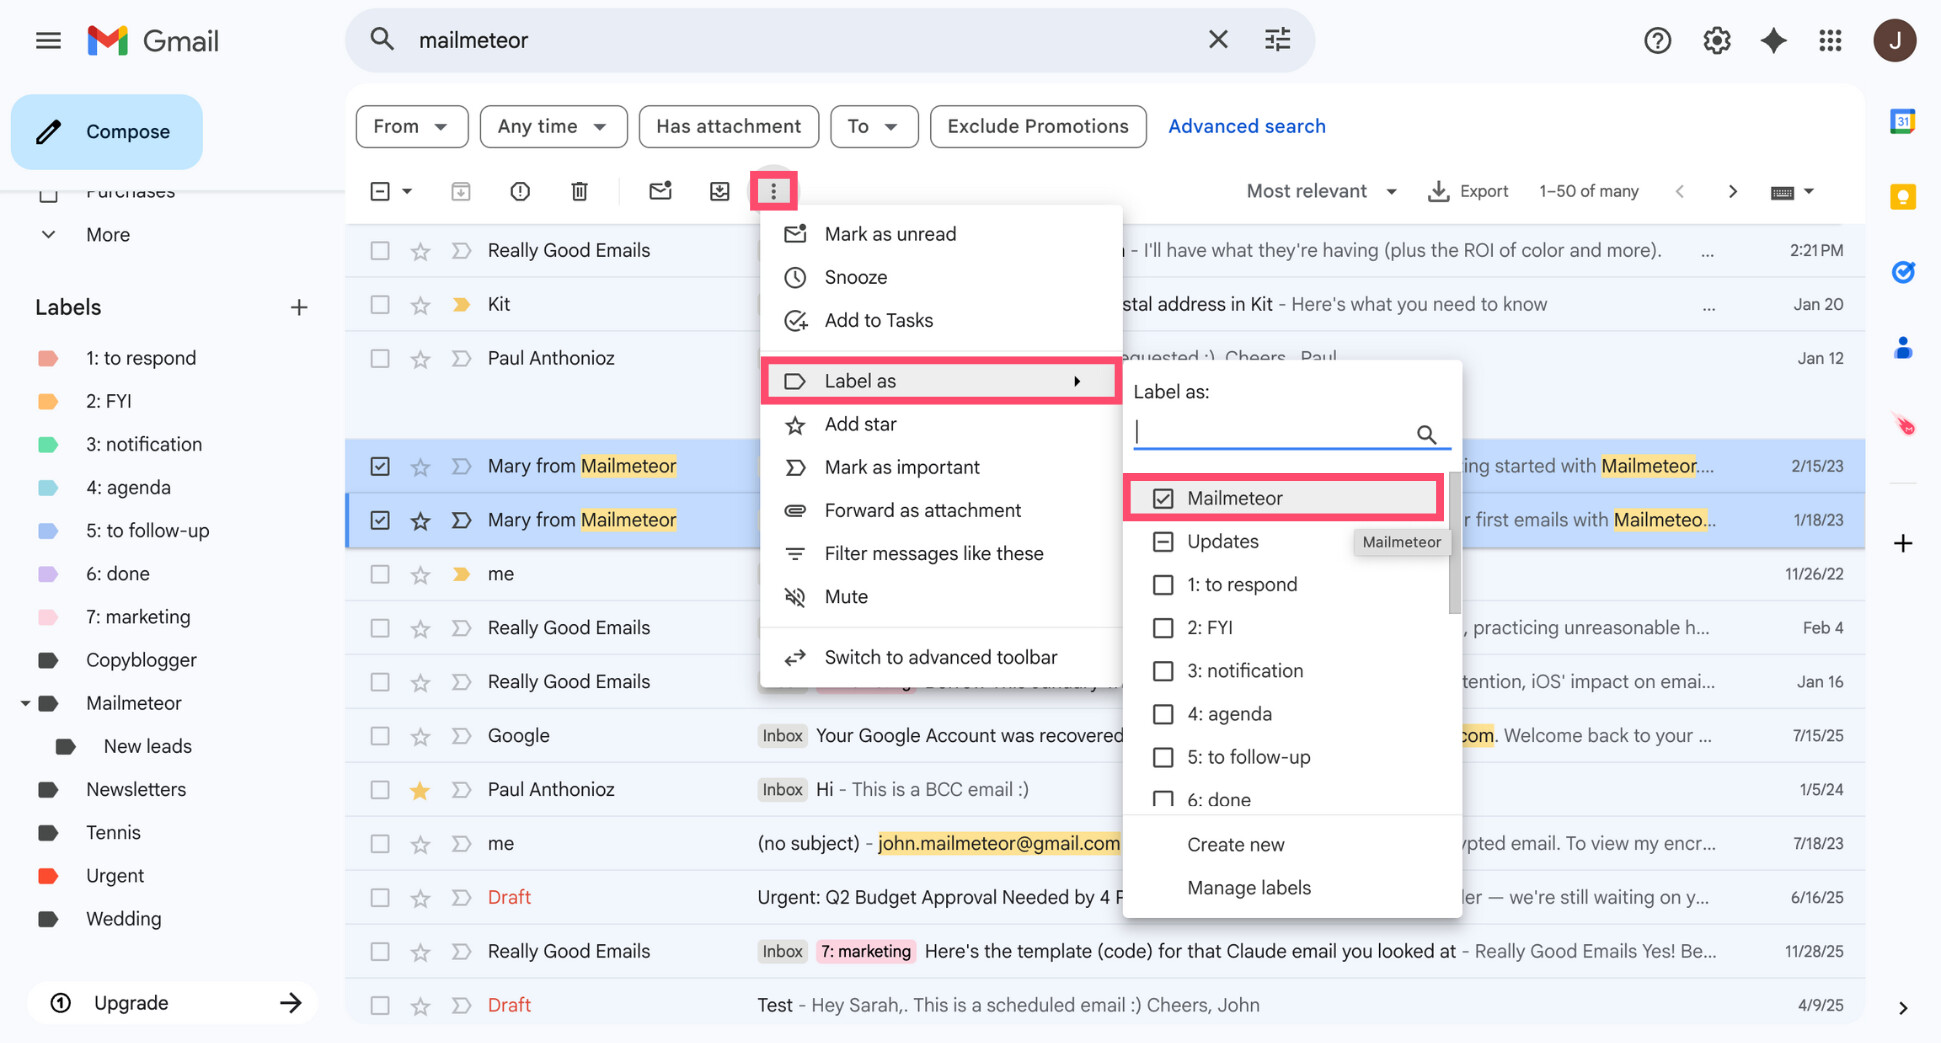Star the first Really Good Emails message
This screenshot has height=1043, width=1941.
[420, 250]
